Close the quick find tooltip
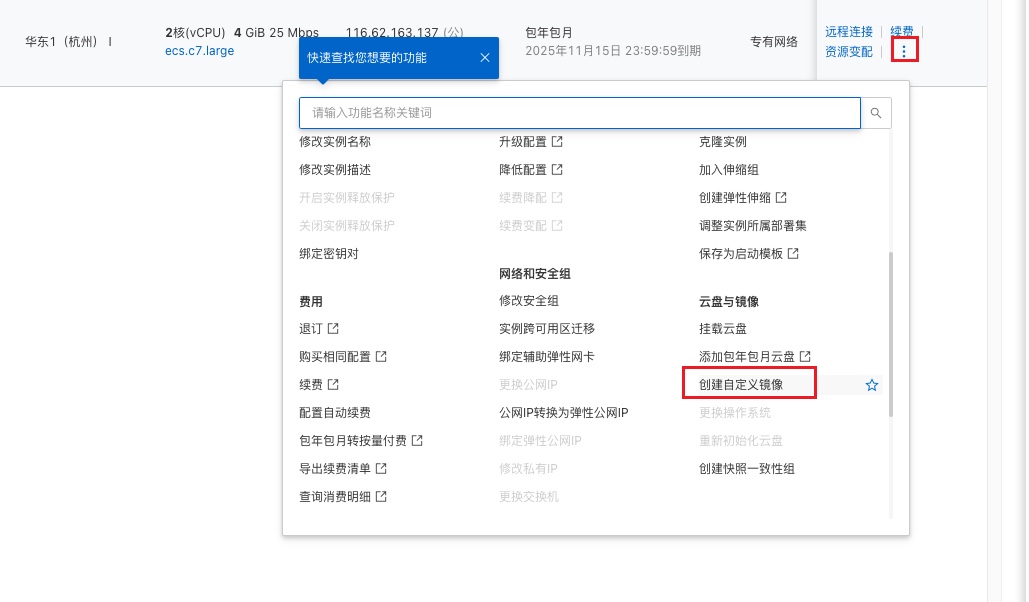Screen dimensions: 1029x602 [x=484, y=58]
